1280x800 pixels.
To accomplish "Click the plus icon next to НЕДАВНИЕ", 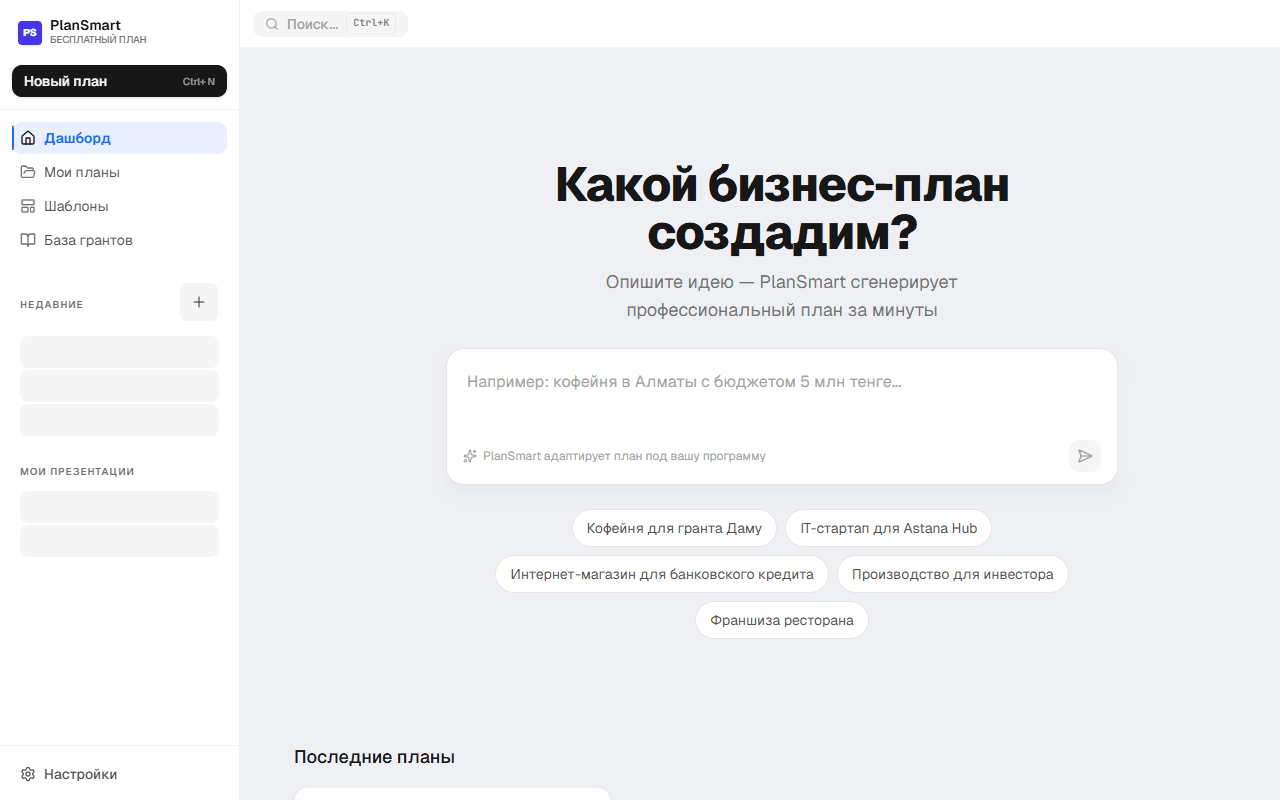I will [198, 301].
